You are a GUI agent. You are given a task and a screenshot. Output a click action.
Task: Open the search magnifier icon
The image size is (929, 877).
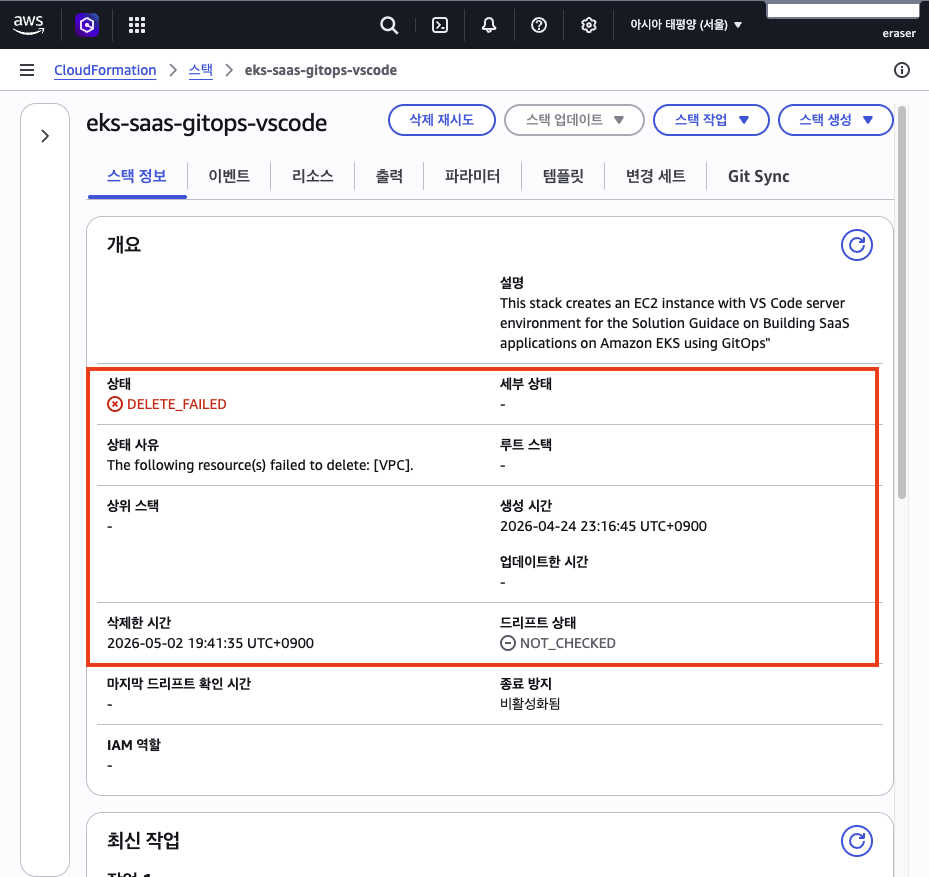[x=389, y=25]
